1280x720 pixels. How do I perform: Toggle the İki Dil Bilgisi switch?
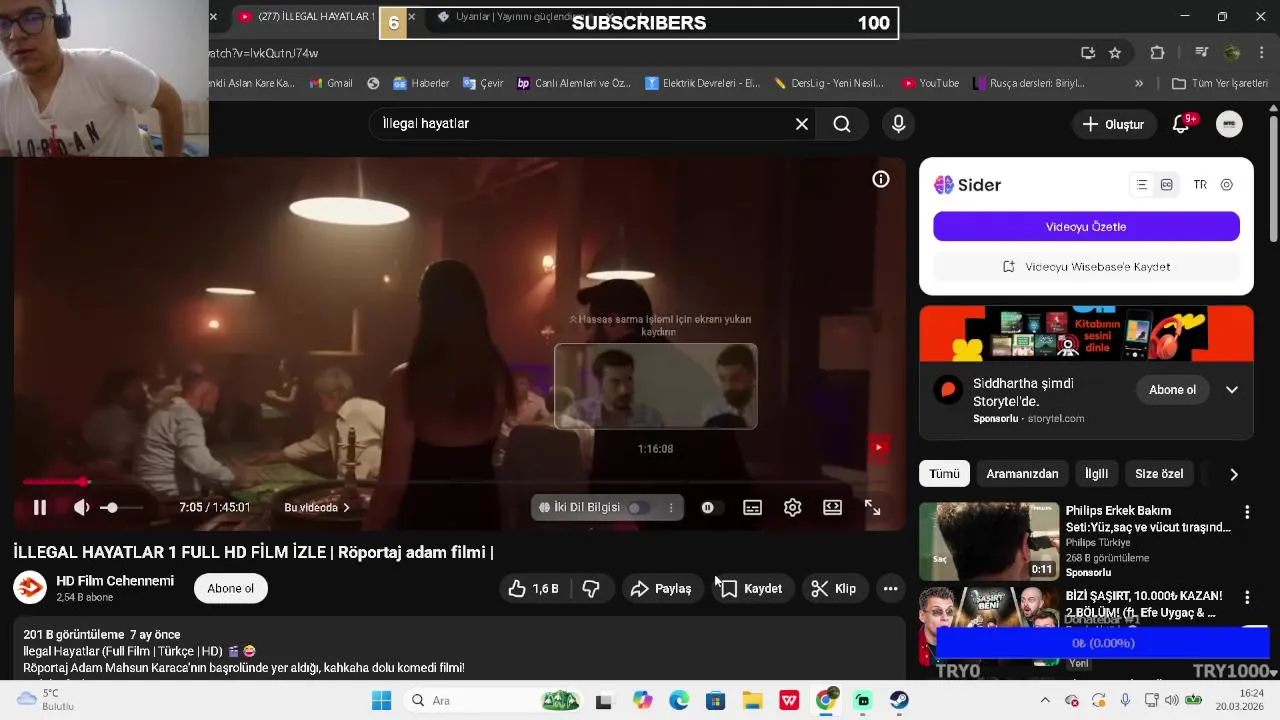[637, 508]
